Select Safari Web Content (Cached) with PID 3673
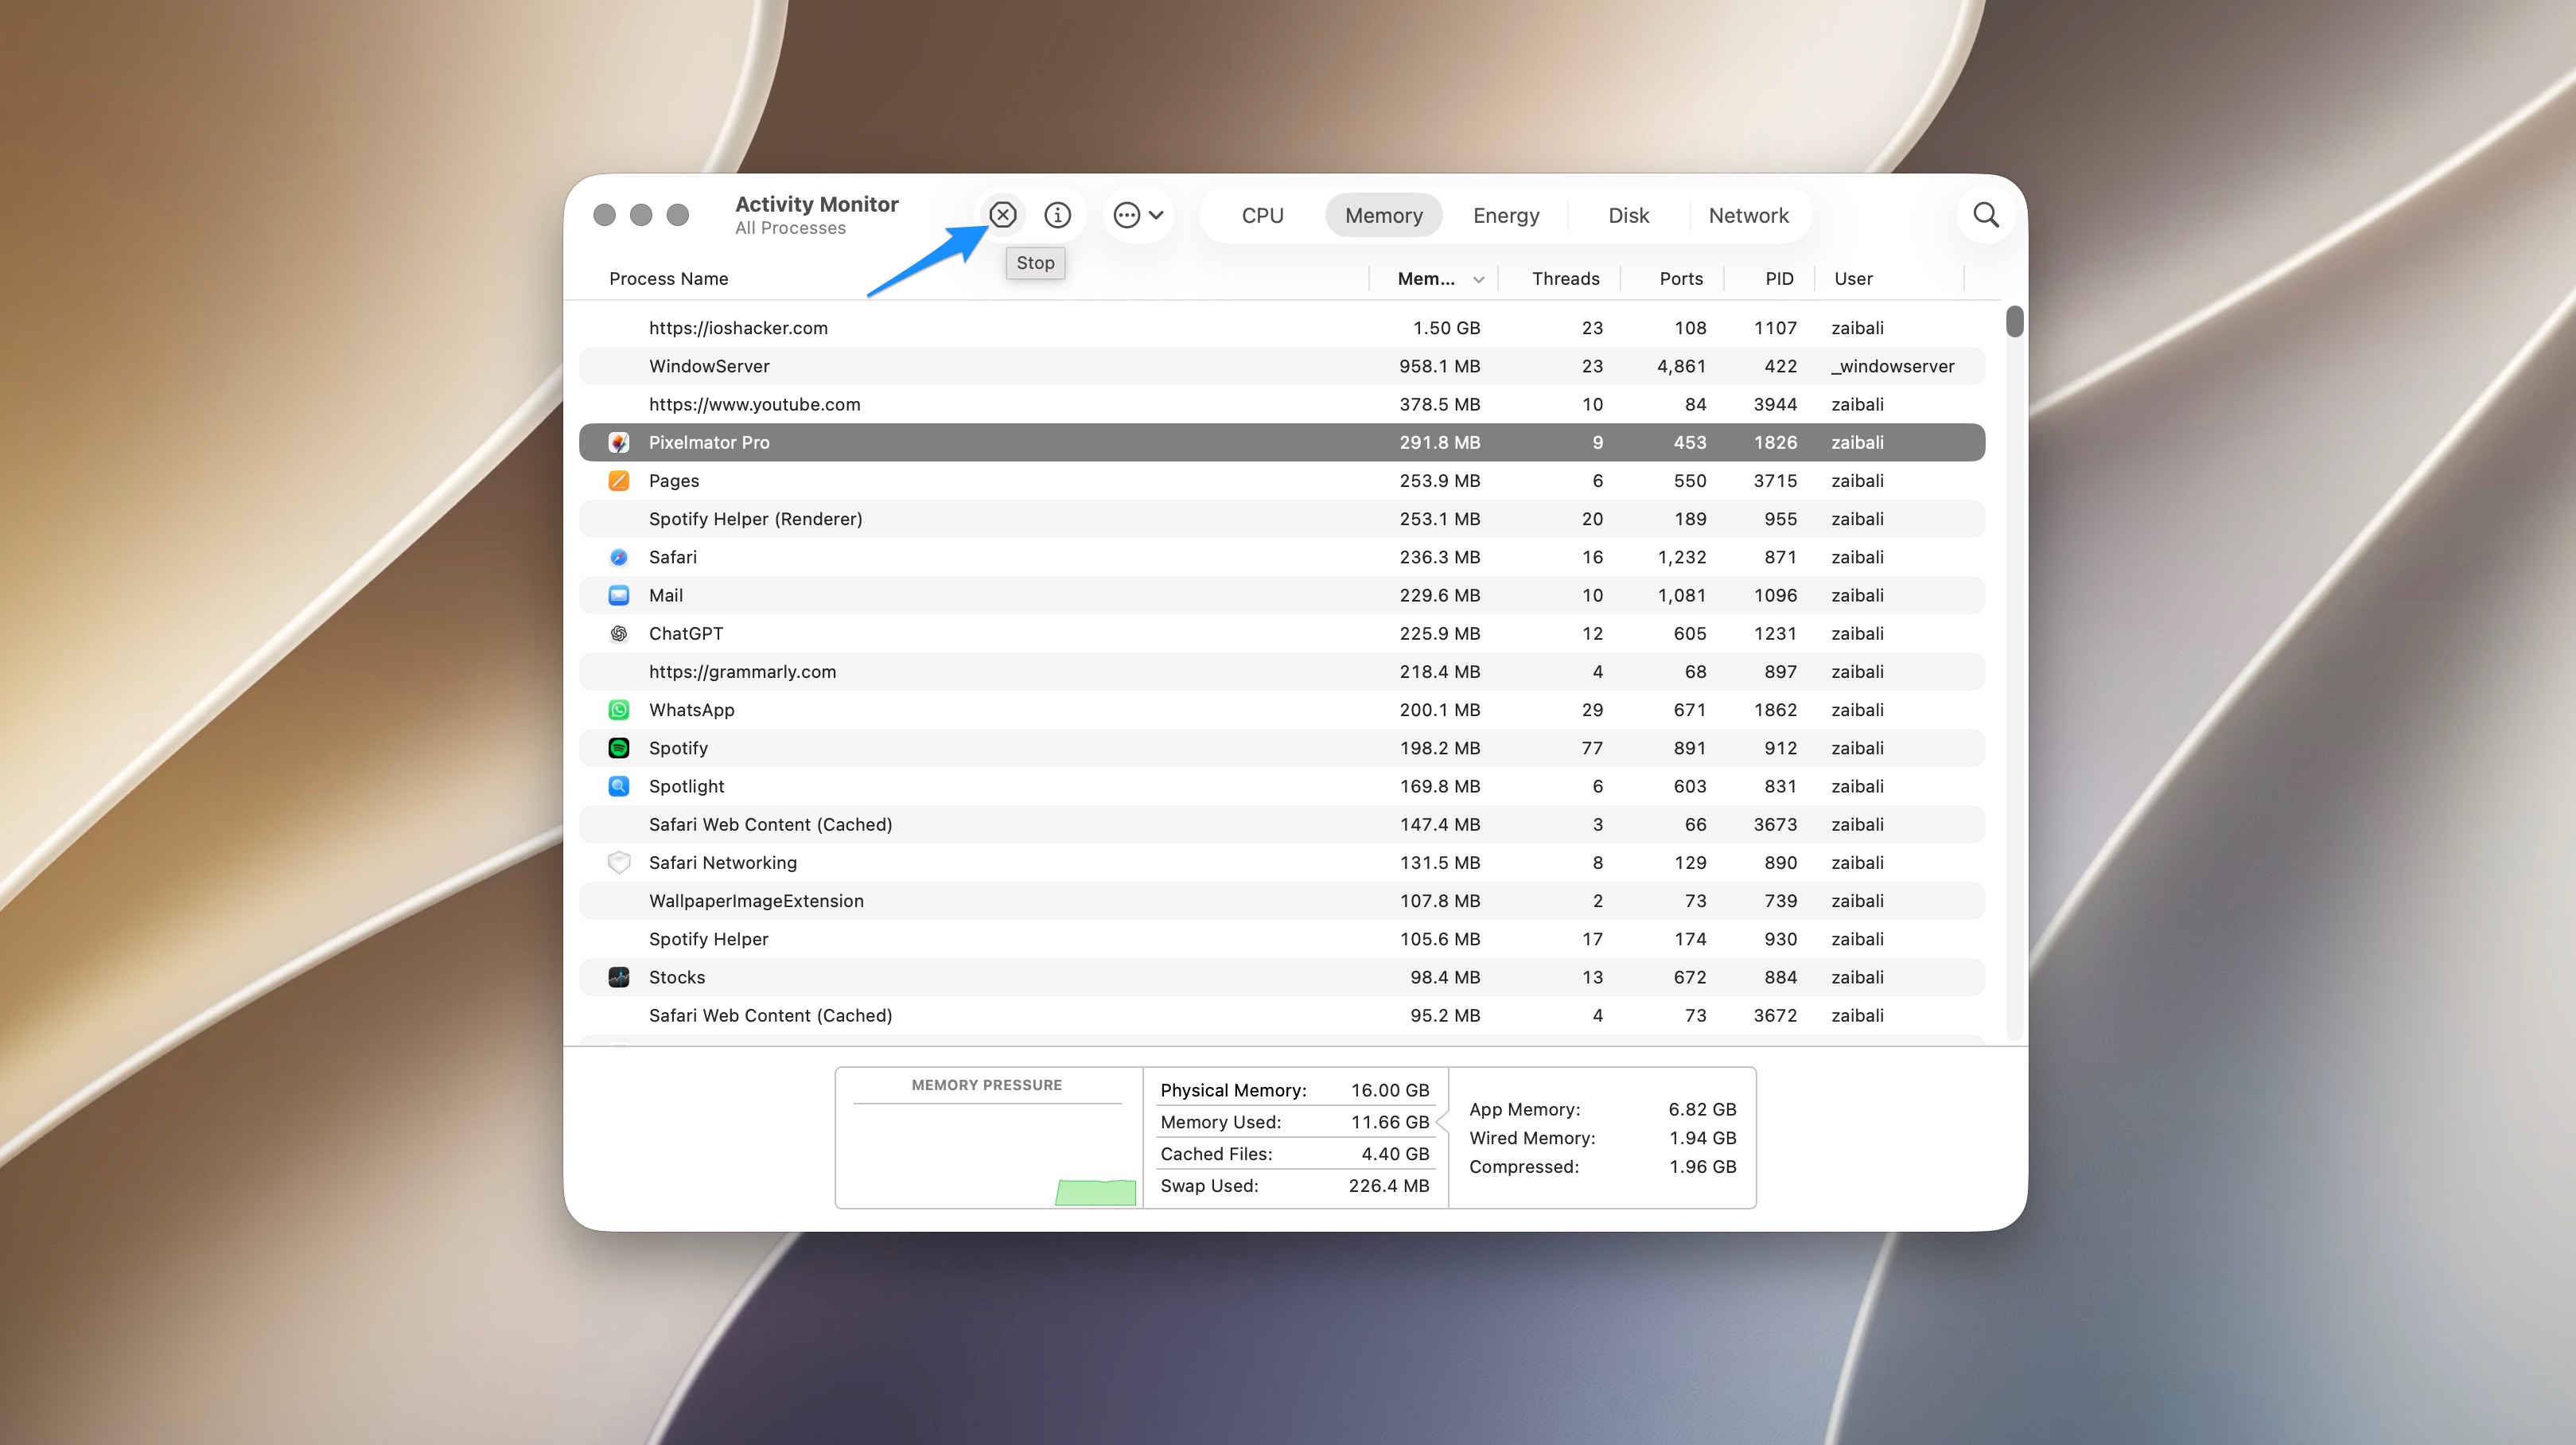Image resolution: width=2576 pixels, height=1445 pixels. (1282, 825)
